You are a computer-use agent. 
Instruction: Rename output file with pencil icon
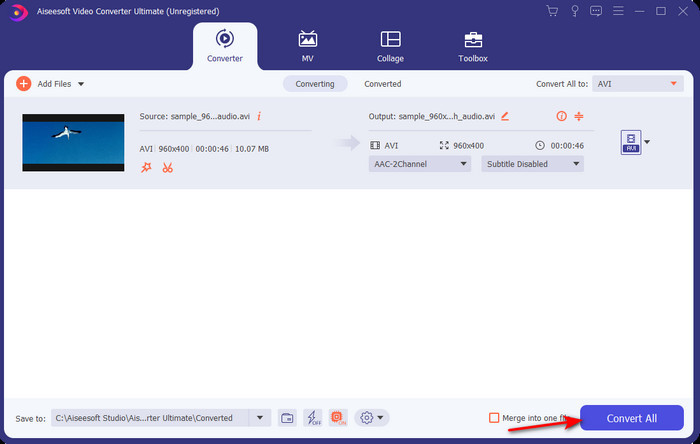click(505, 116)
